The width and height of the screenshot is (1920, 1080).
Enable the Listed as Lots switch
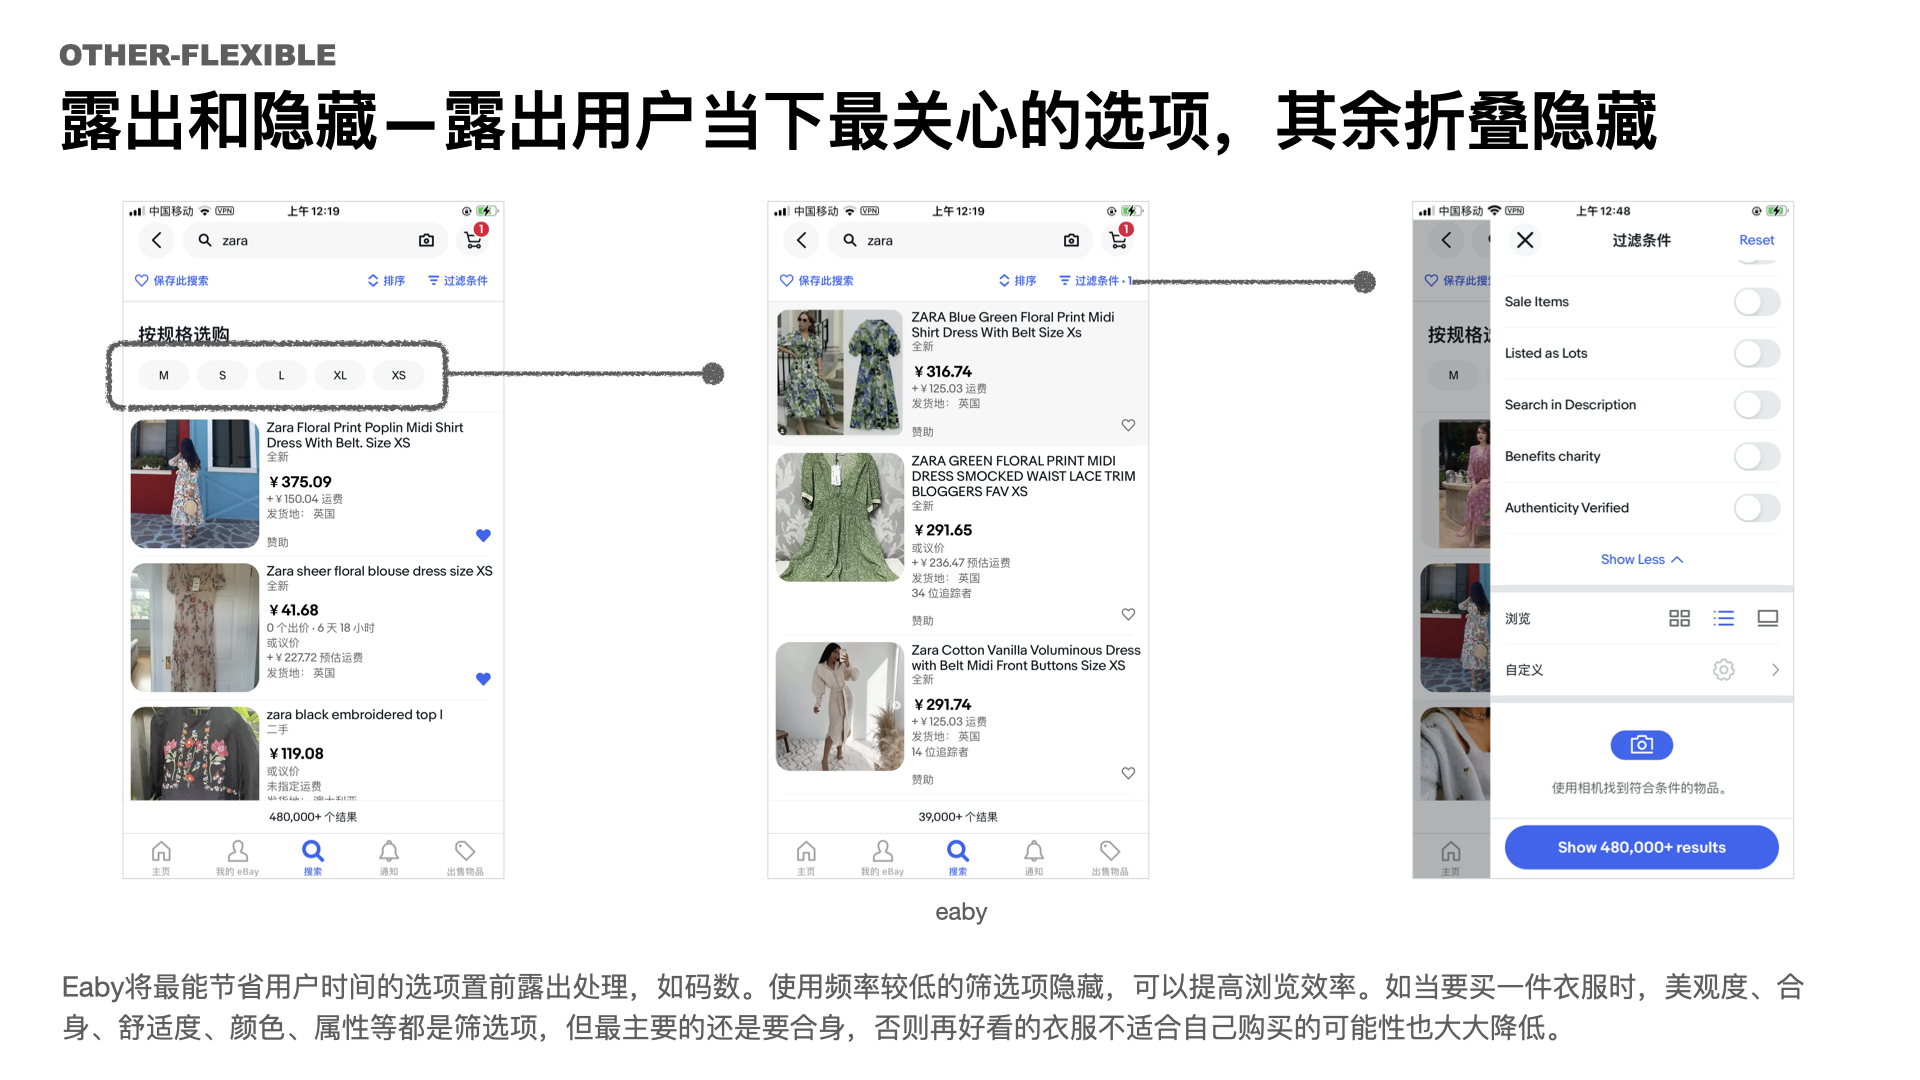[x=1757, y=353]
